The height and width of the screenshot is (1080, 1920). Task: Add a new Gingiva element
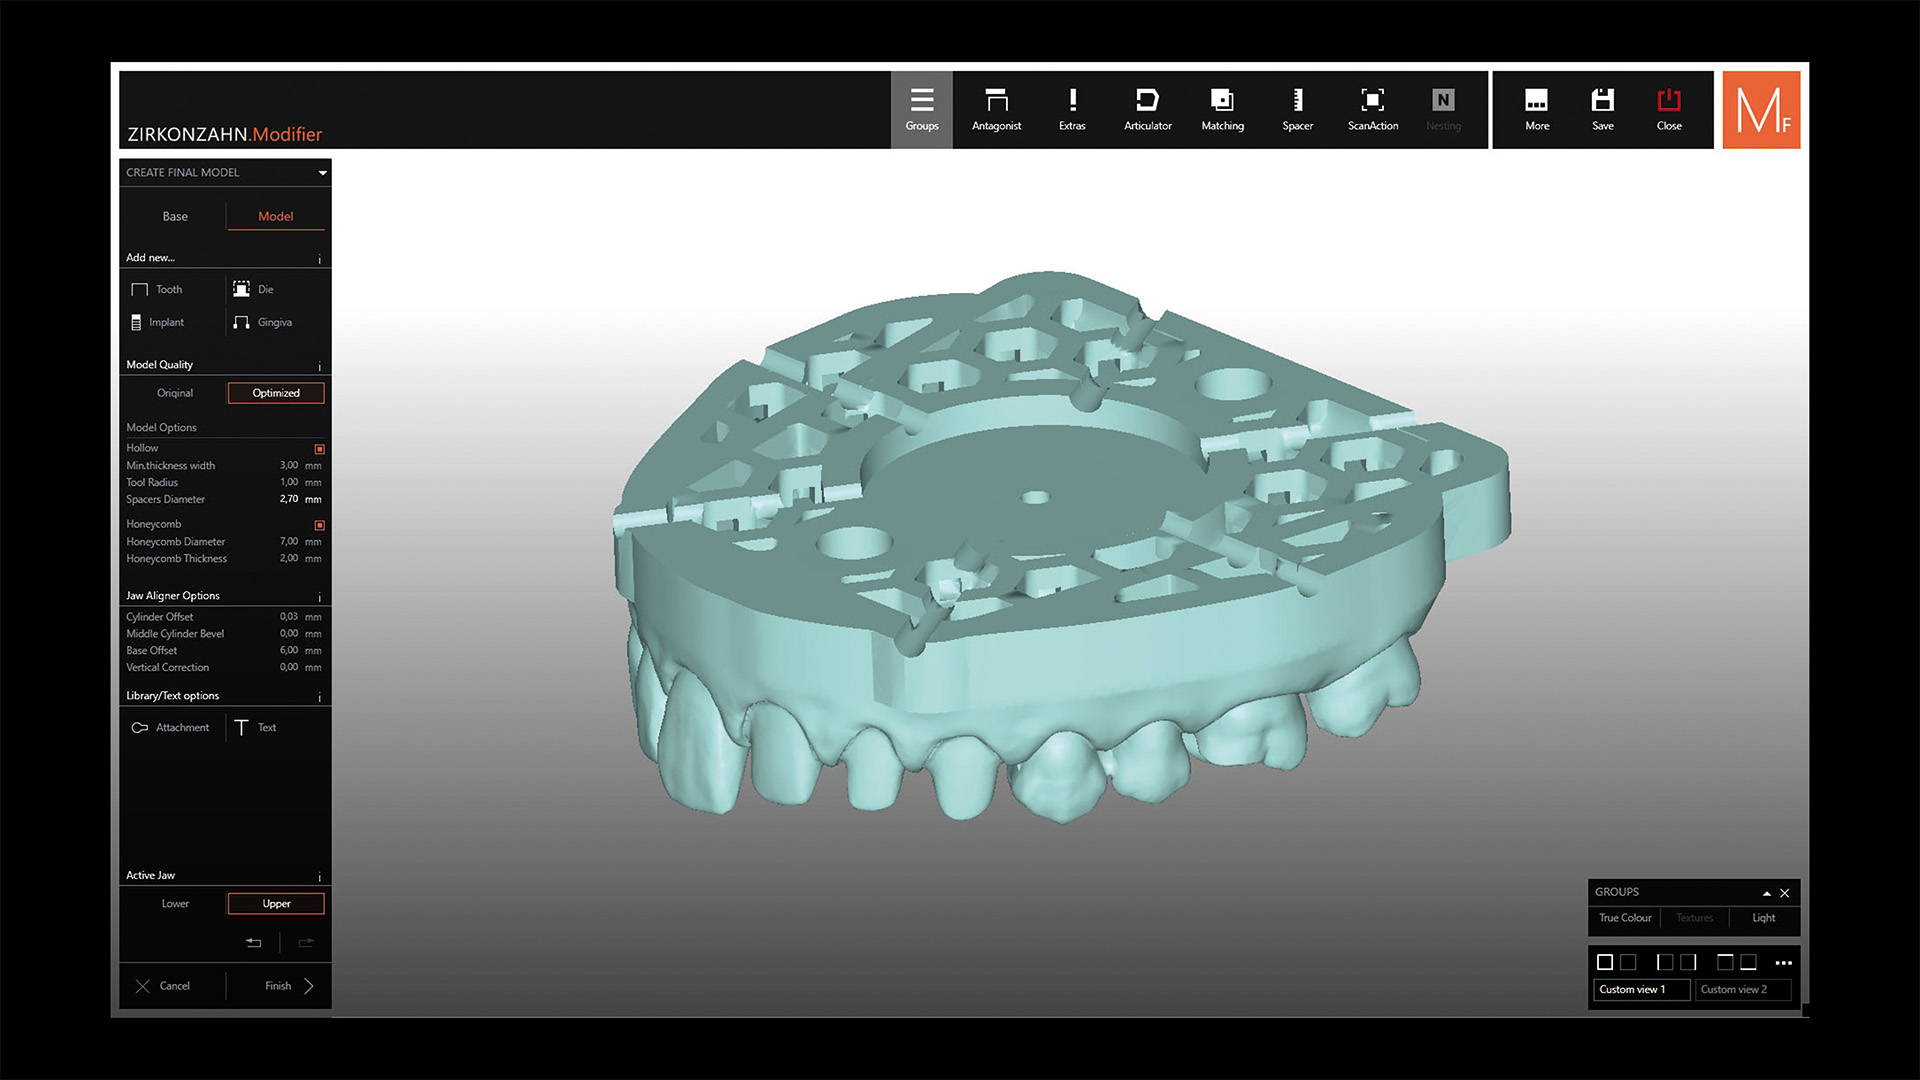(x=264, y=322)
